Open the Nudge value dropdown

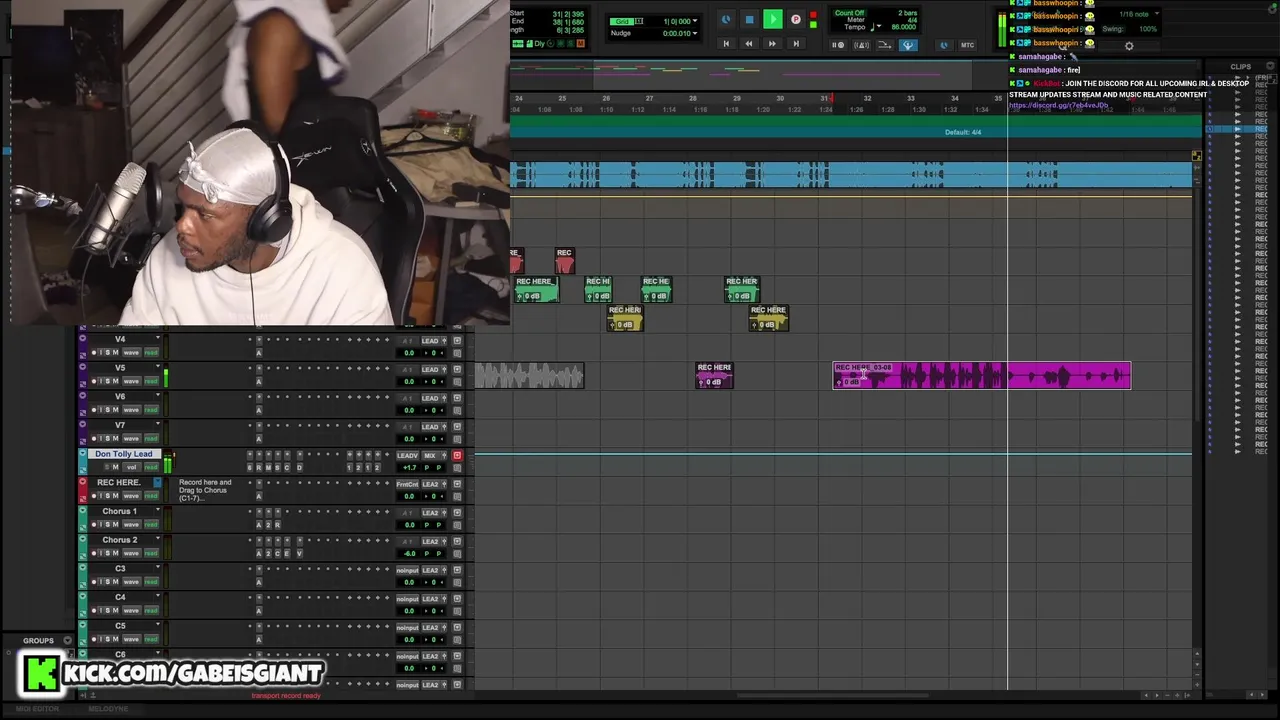(x=697, y=33)
